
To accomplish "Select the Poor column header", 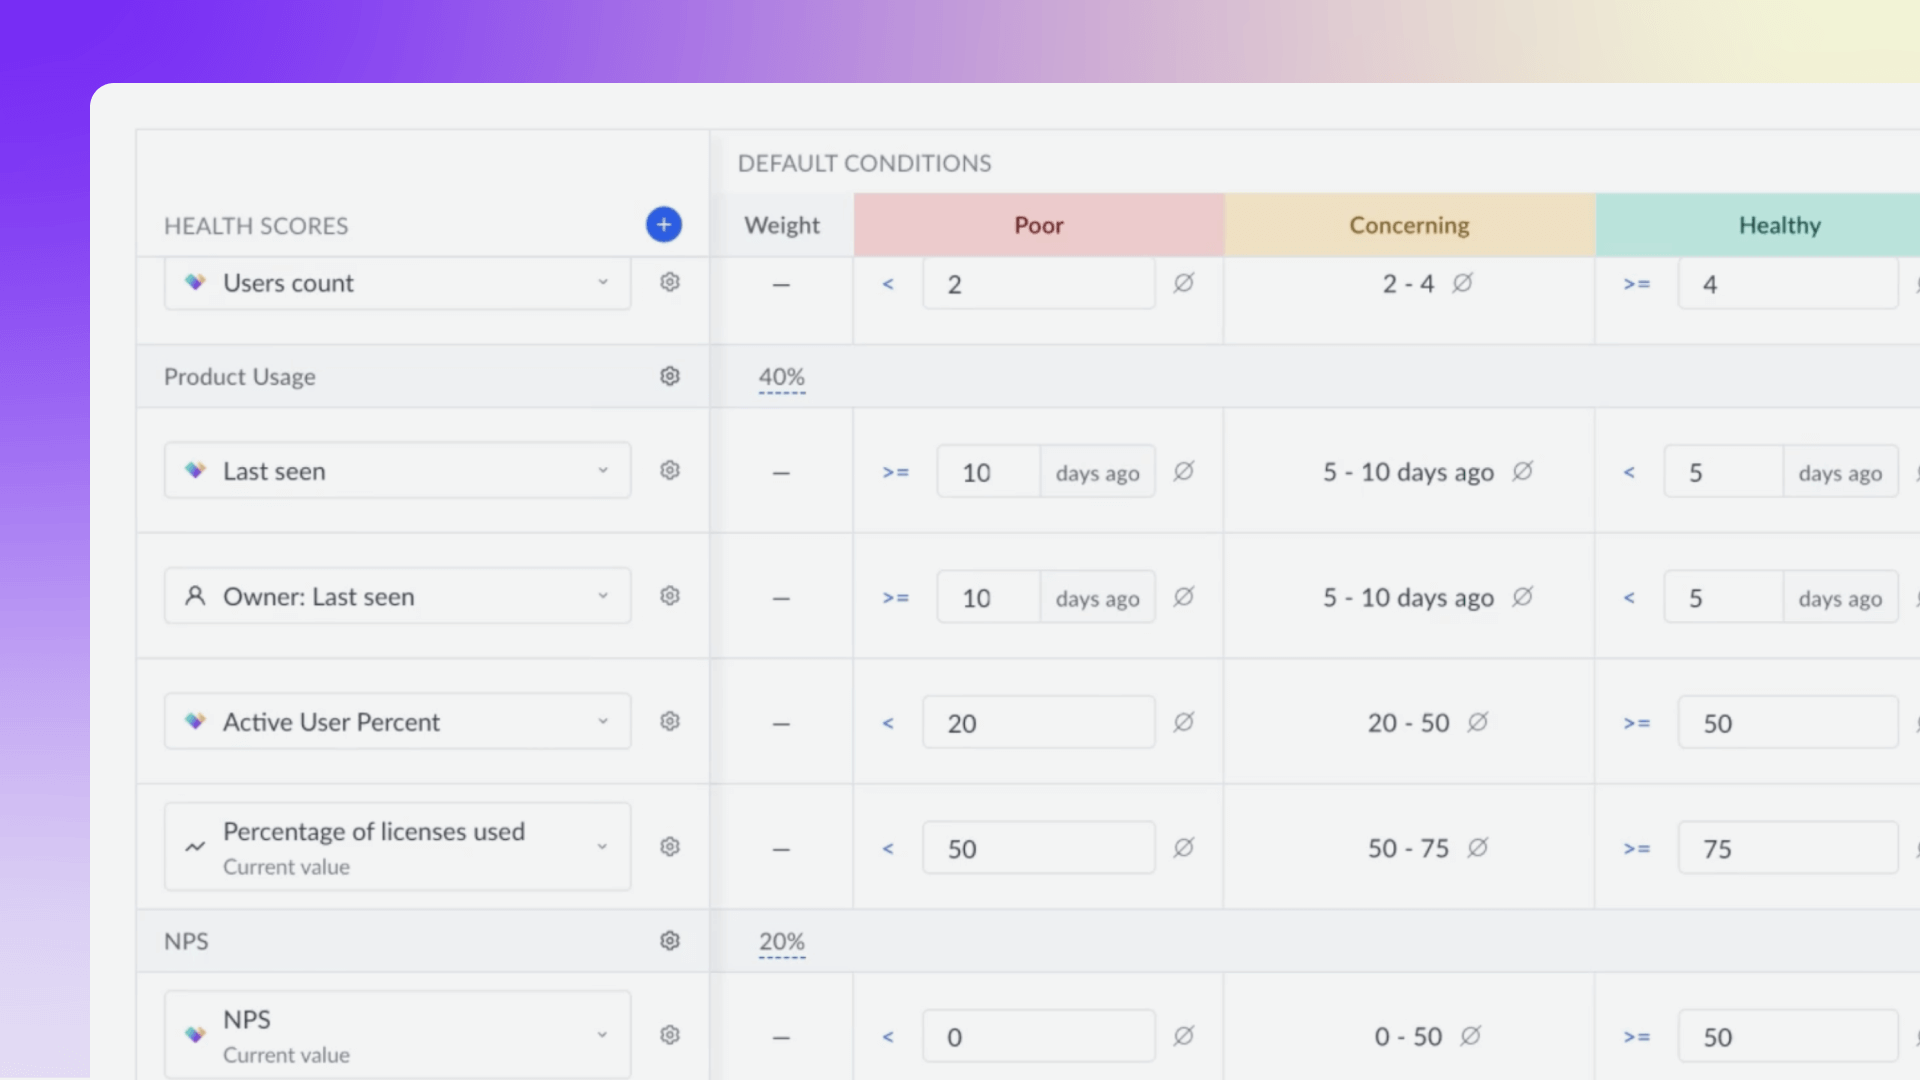I will (x=1038, y=224).
